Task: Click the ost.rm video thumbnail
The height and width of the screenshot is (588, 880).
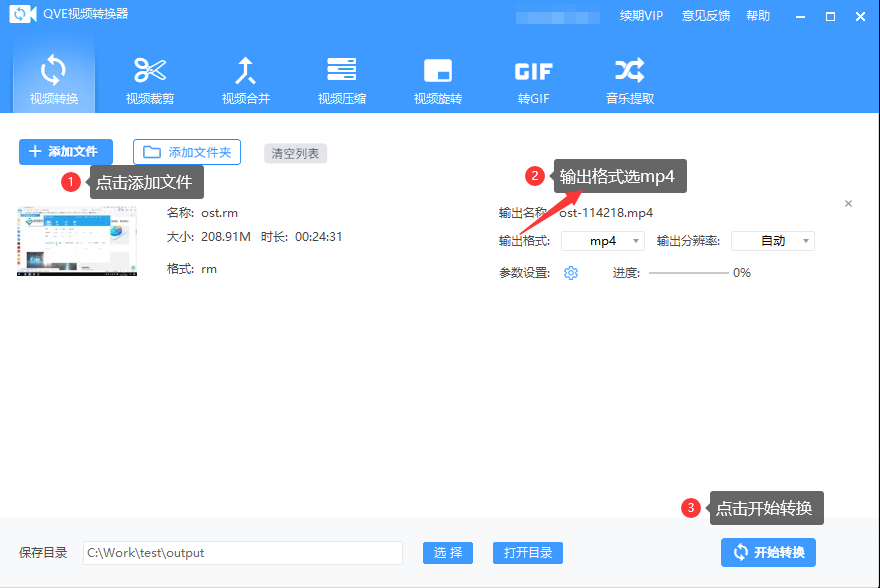Action: pyautogui.click(x=77, y=241)
